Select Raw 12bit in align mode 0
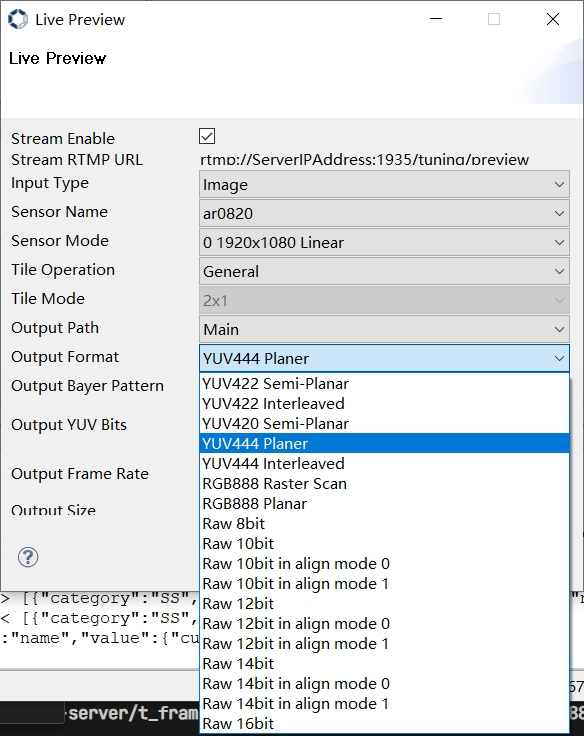 tap(384, 624)
